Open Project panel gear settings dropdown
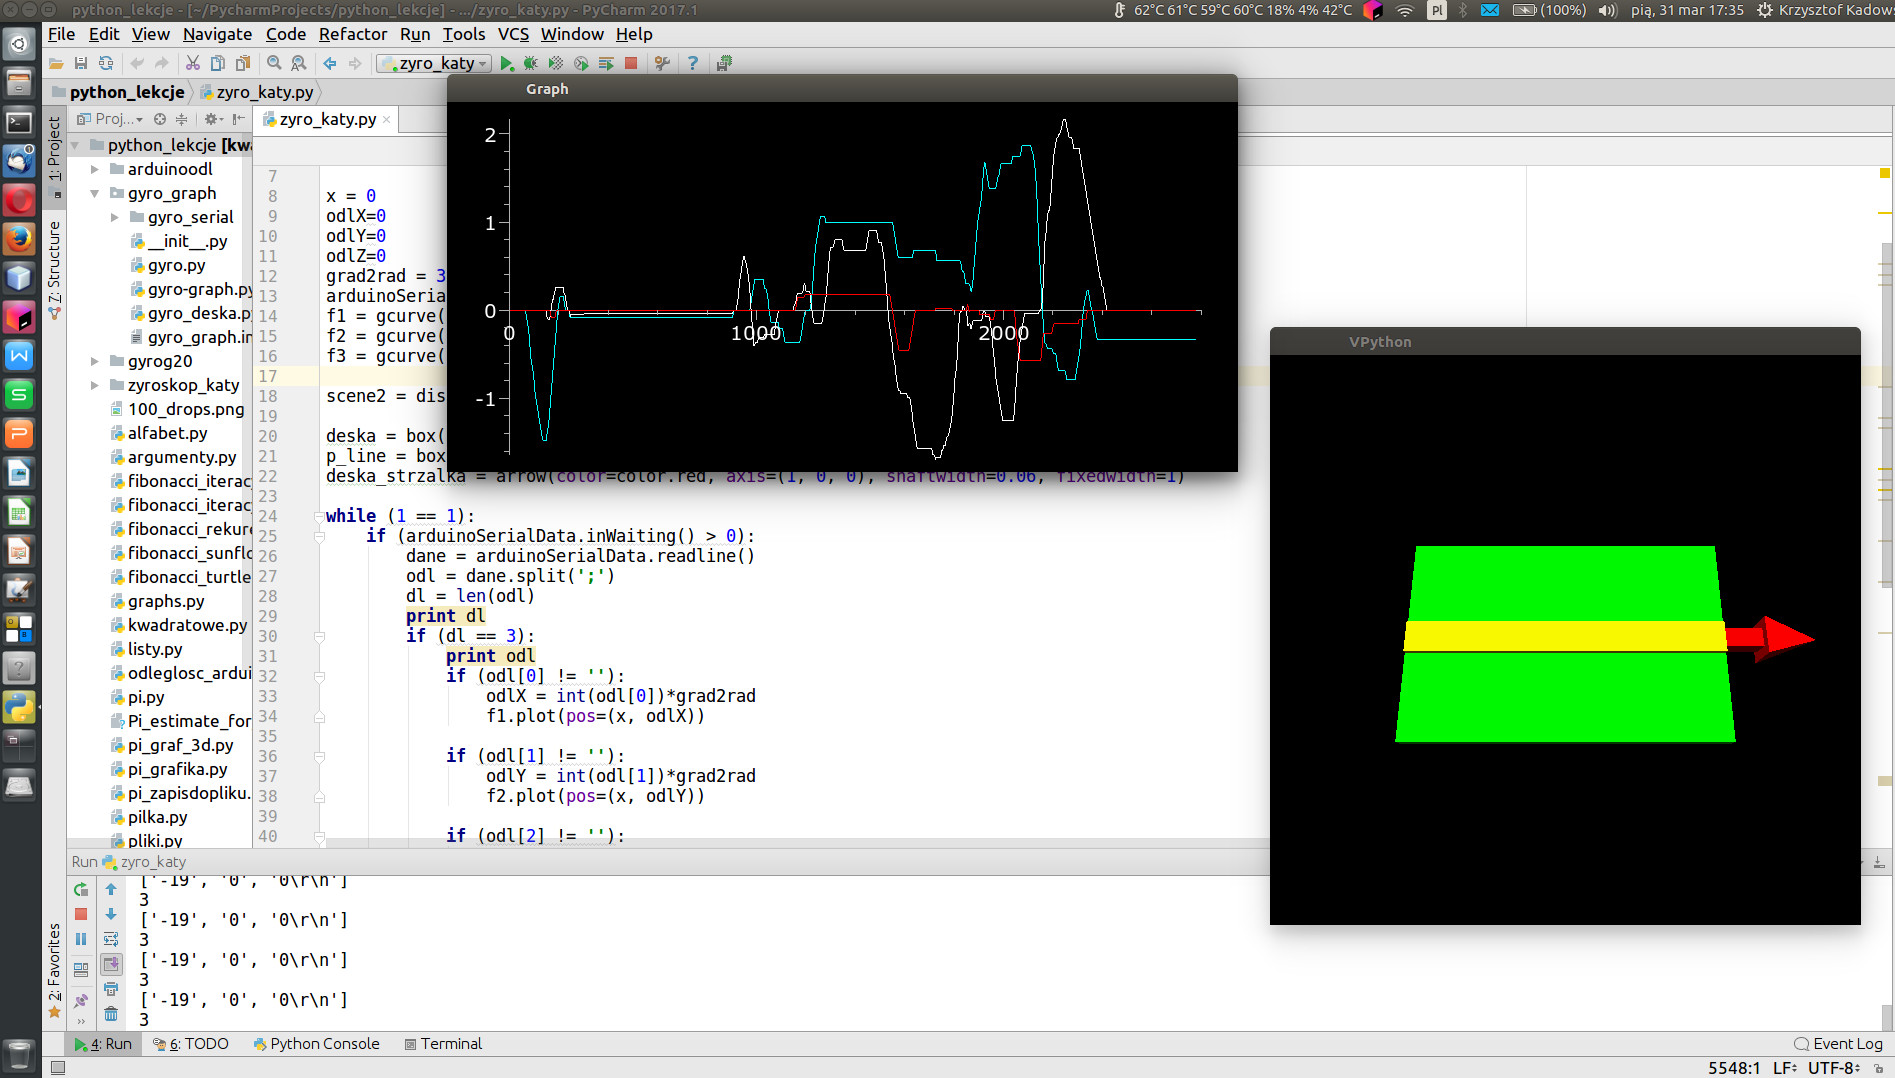1895x1078 pixels. (x=213, y=119)
